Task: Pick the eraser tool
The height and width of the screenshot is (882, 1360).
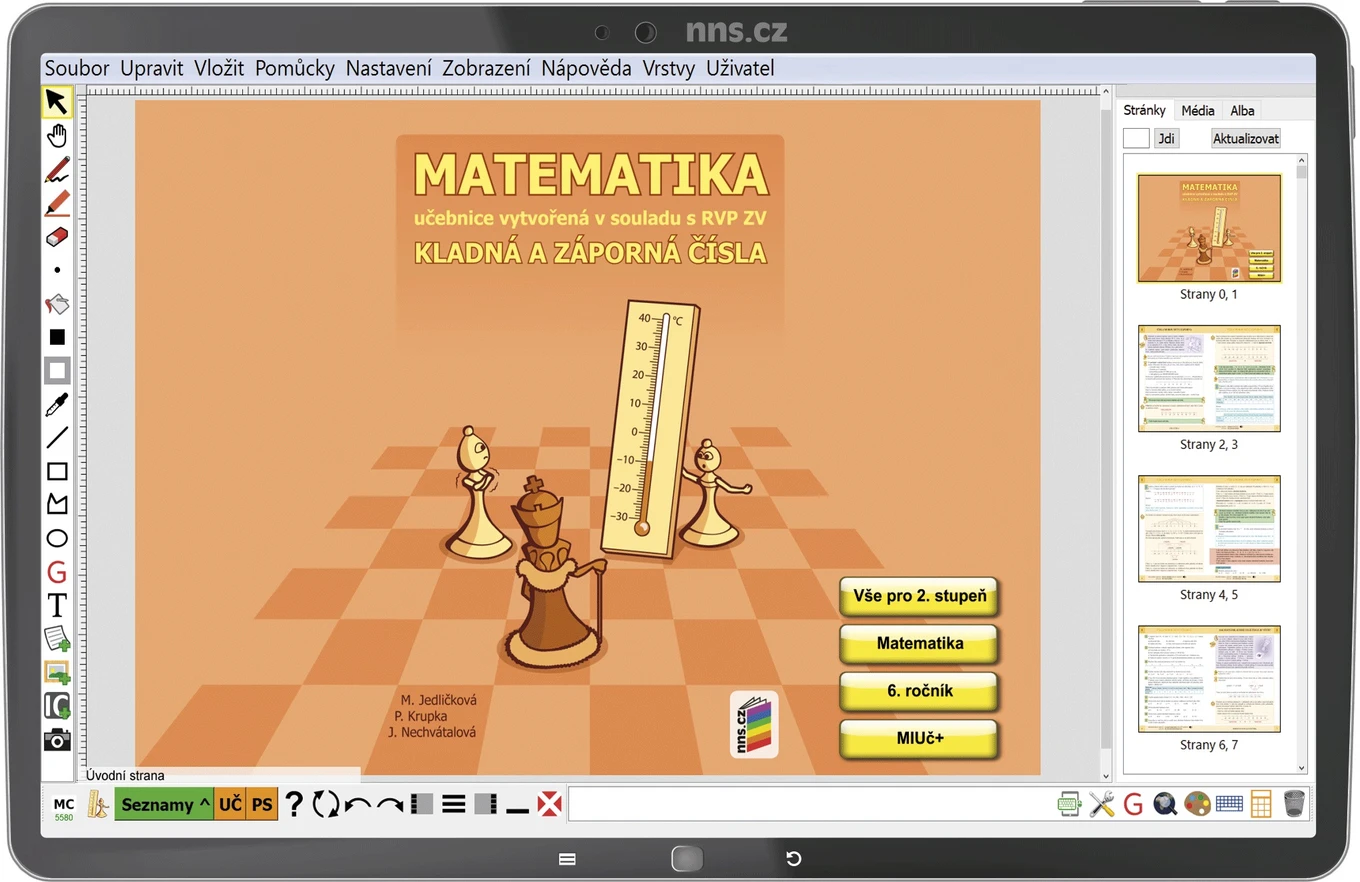Action: [57, 237]
